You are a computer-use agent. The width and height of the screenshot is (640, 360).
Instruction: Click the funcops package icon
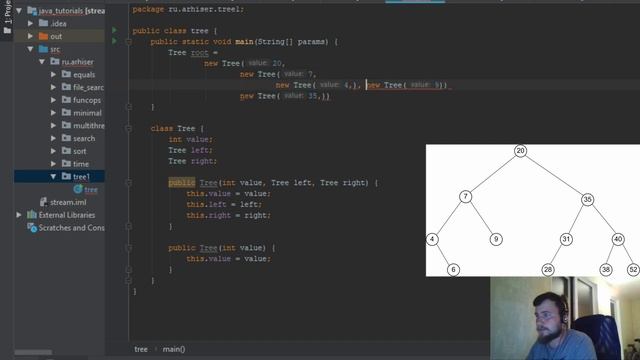66,100
